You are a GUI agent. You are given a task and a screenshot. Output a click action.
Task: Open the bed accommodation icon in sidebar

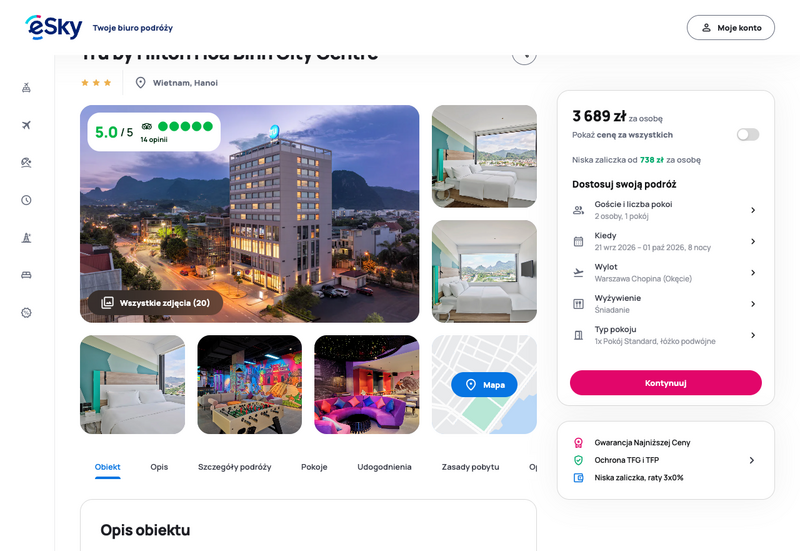coord(27,275)
